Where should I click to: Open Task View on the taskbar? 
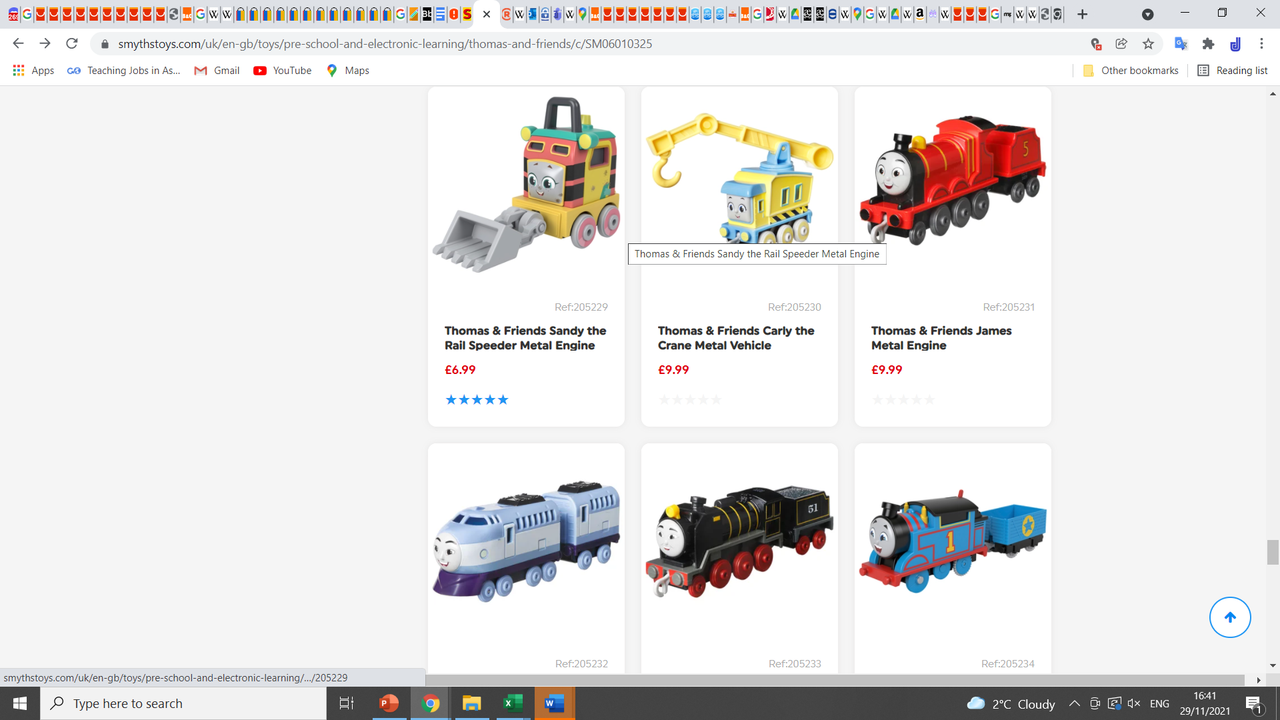click(347, 704)
